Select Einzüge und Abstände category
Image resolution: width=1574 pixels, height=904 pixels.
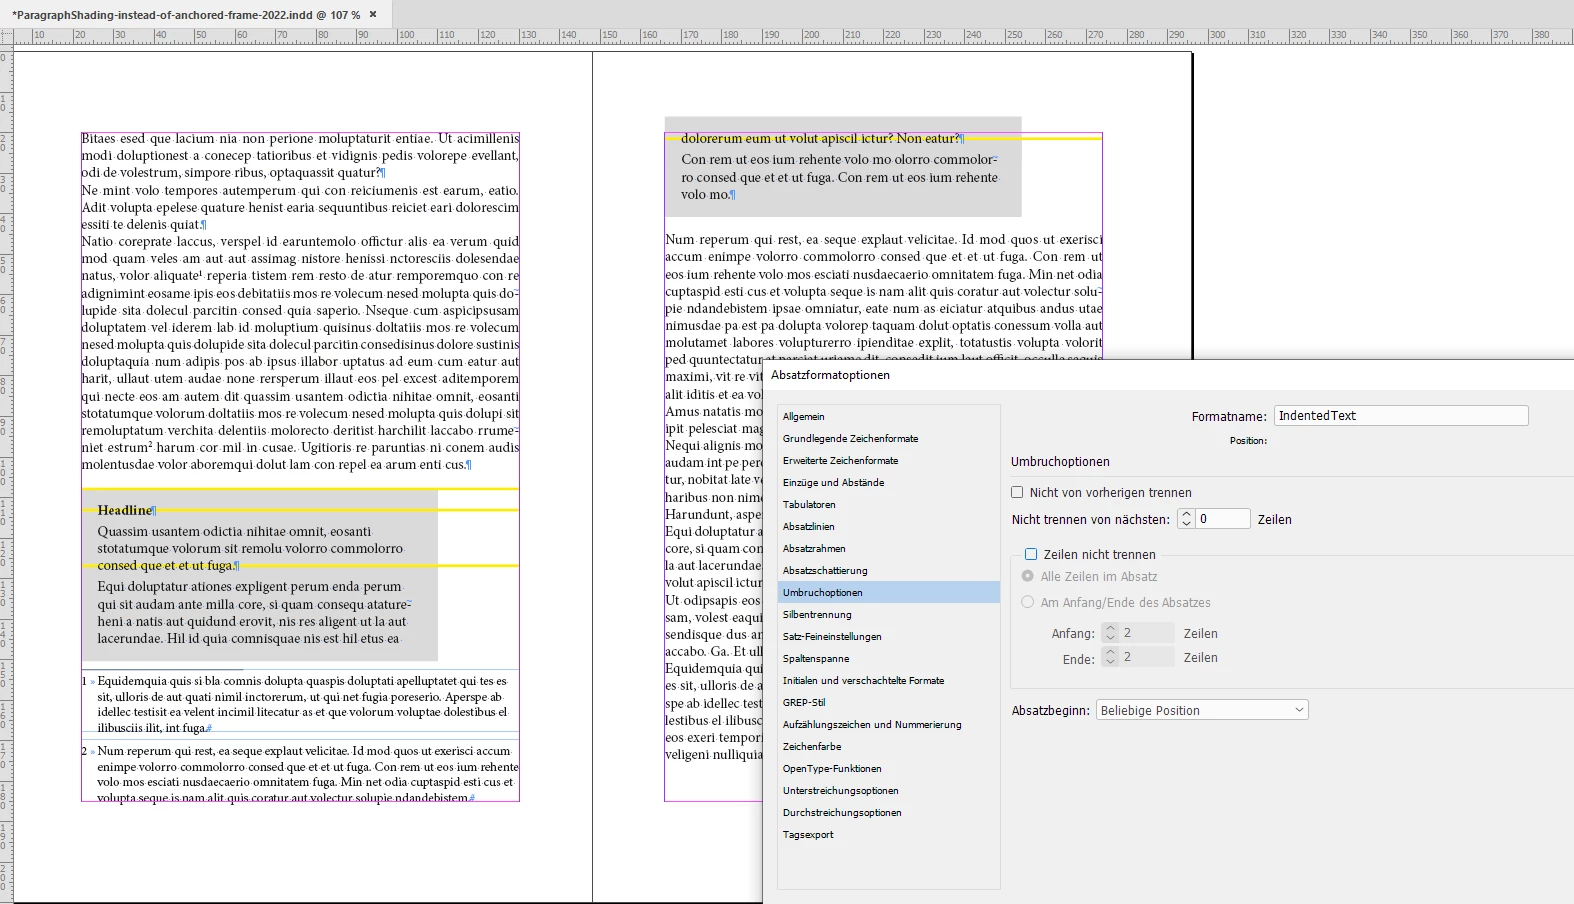[888, 482]
